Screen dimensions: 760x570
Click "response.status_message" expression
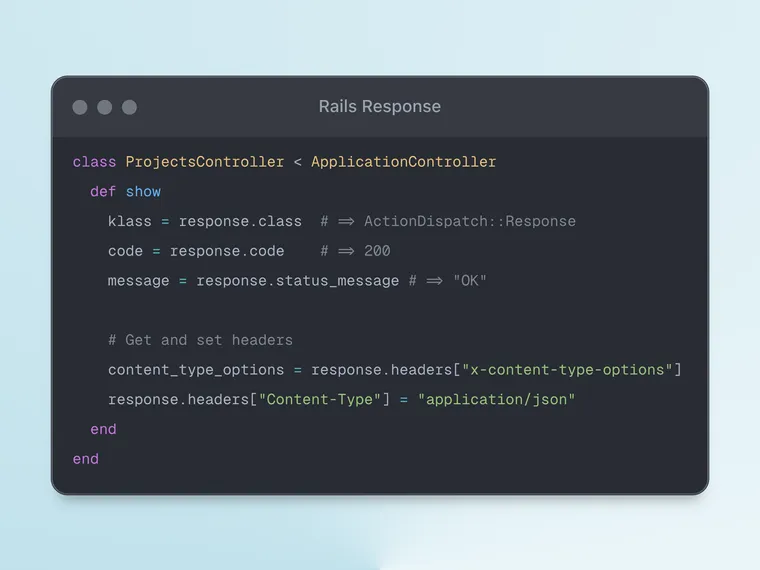coord(298,281)
